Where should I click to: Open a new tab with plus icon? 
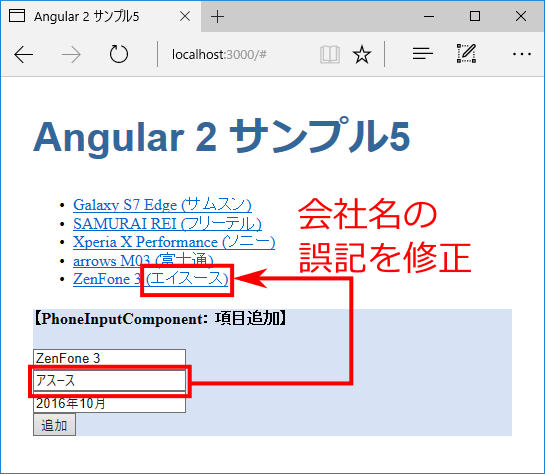217,16
